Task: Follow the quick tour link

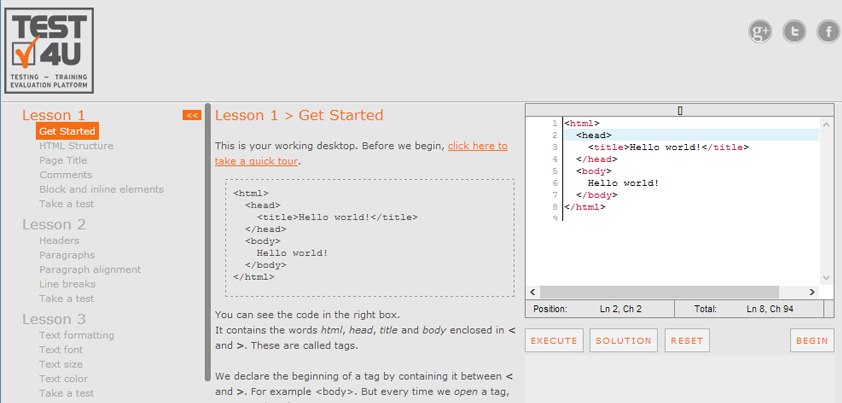Action: [x=477, y=146]
